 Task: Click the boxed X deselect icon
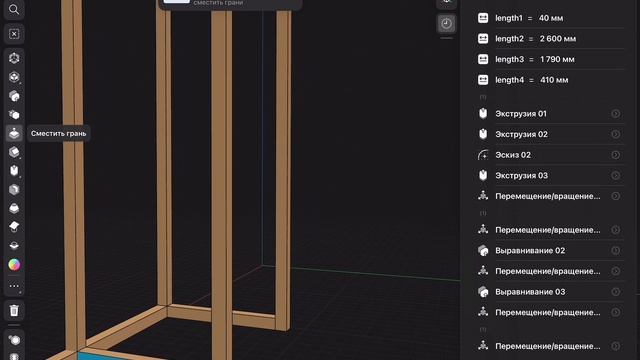coord(14,34)
